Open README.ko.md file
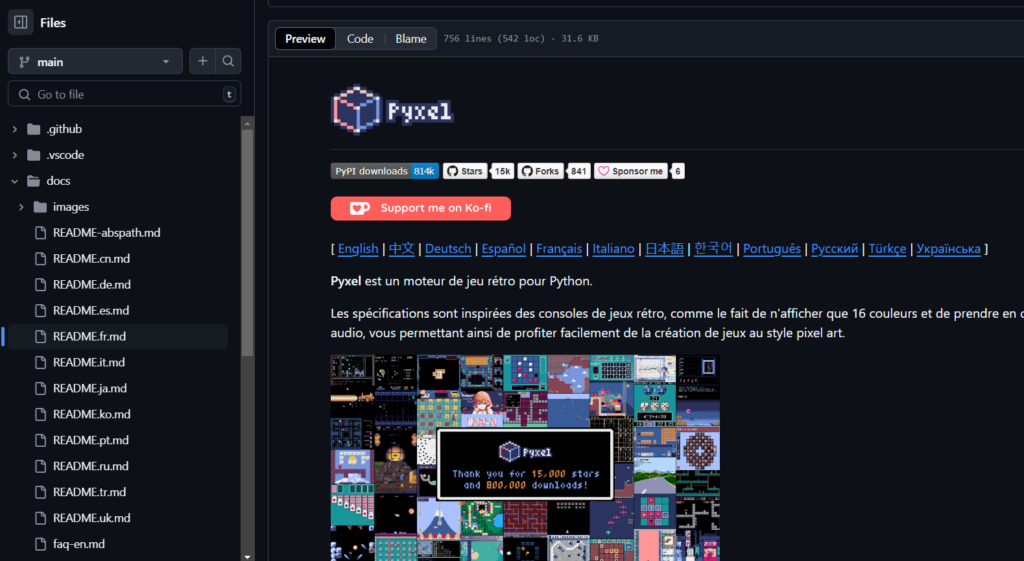This screenshot has width=1024, height=561. tap(91, 414)
